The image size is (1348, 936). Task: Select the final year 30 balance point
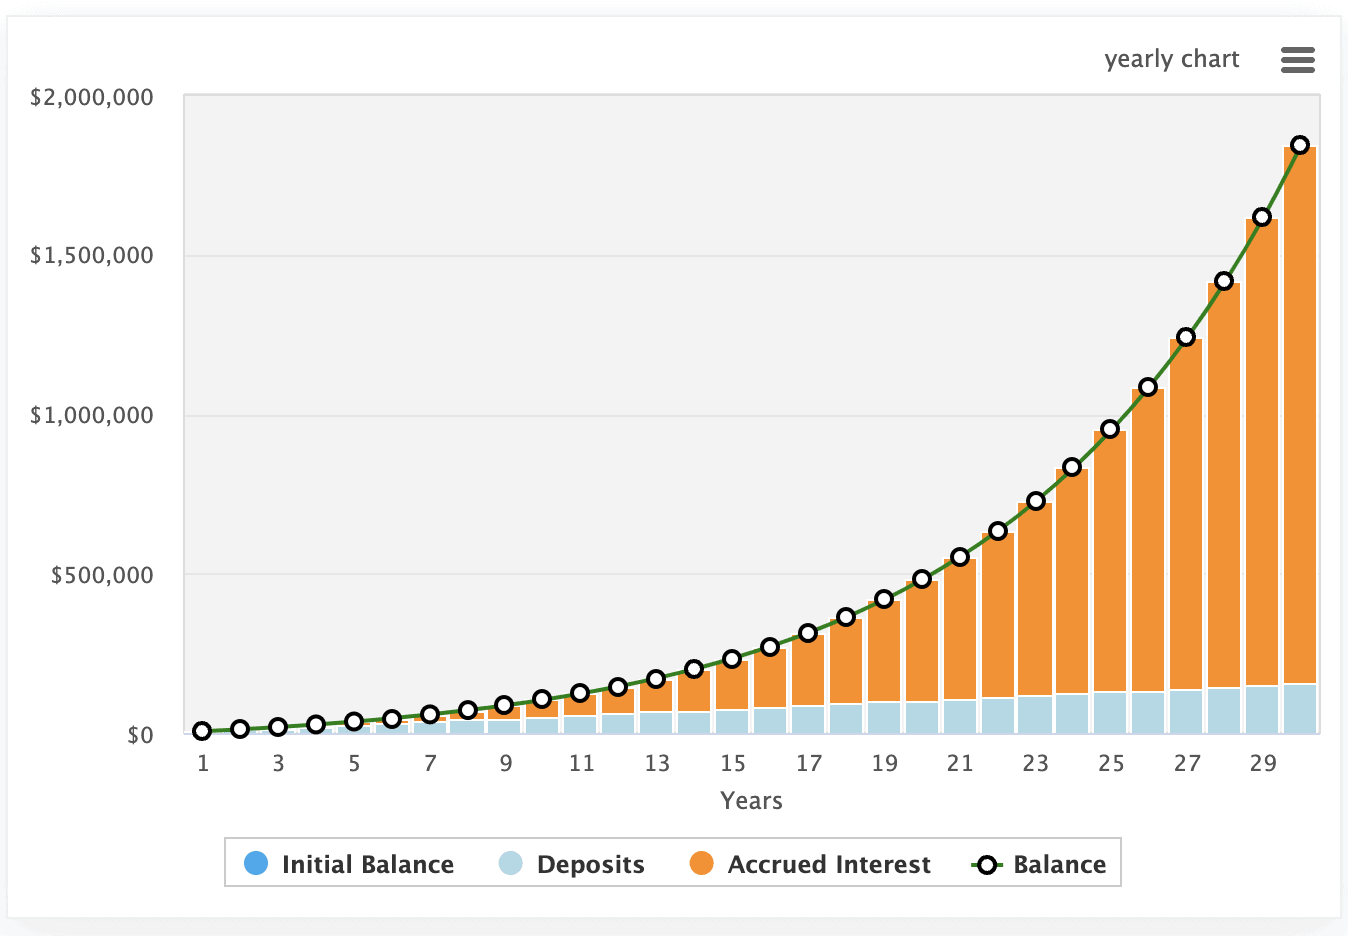[1300, 145]
